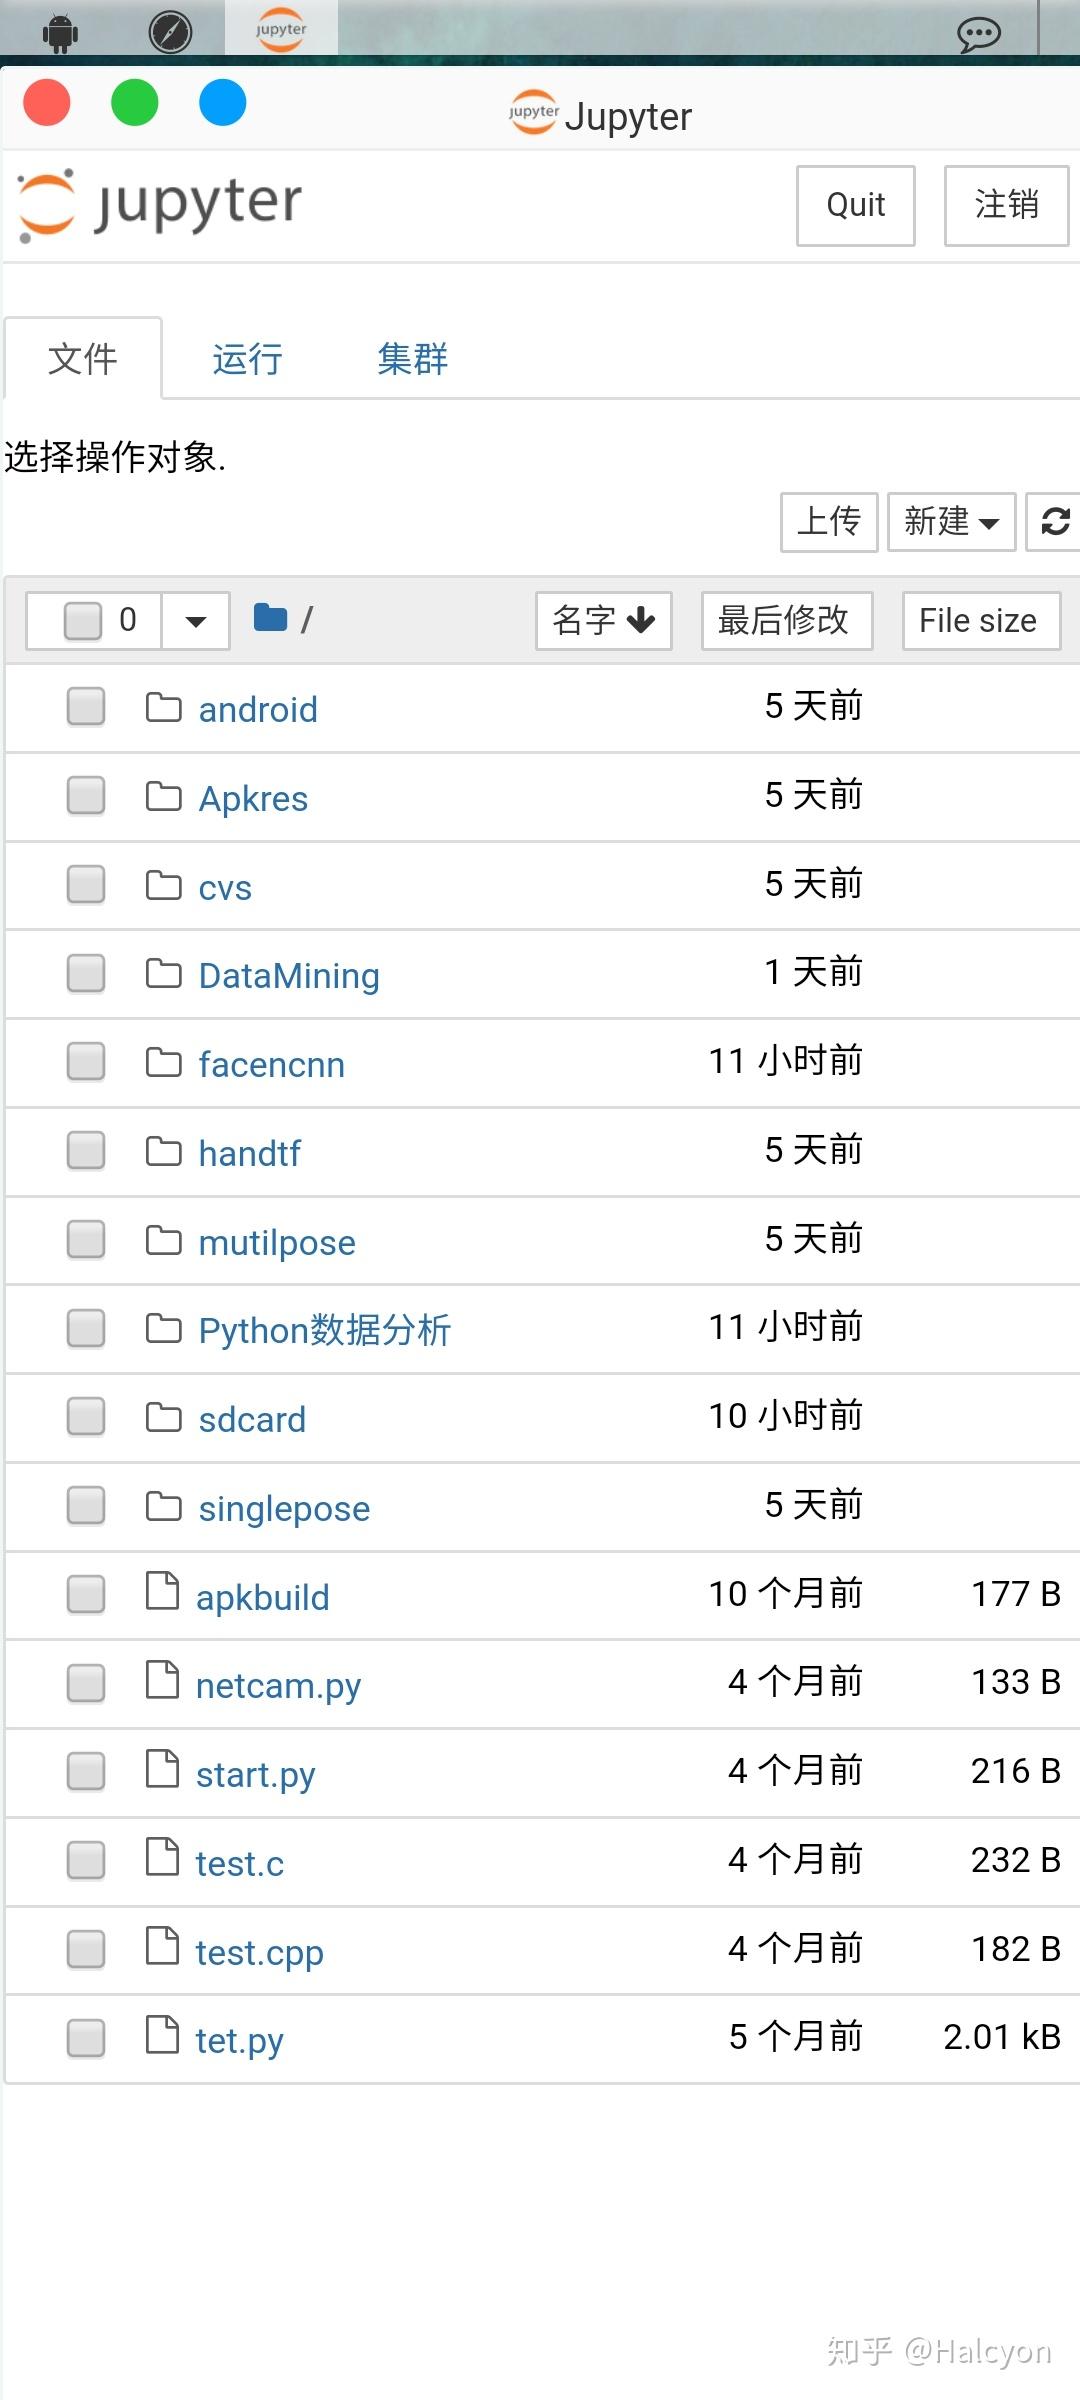This screenshot has height=2400, width=1080.
Task: Select the checkbox next to facencnn folder
Action: (x=86, y=1062)
